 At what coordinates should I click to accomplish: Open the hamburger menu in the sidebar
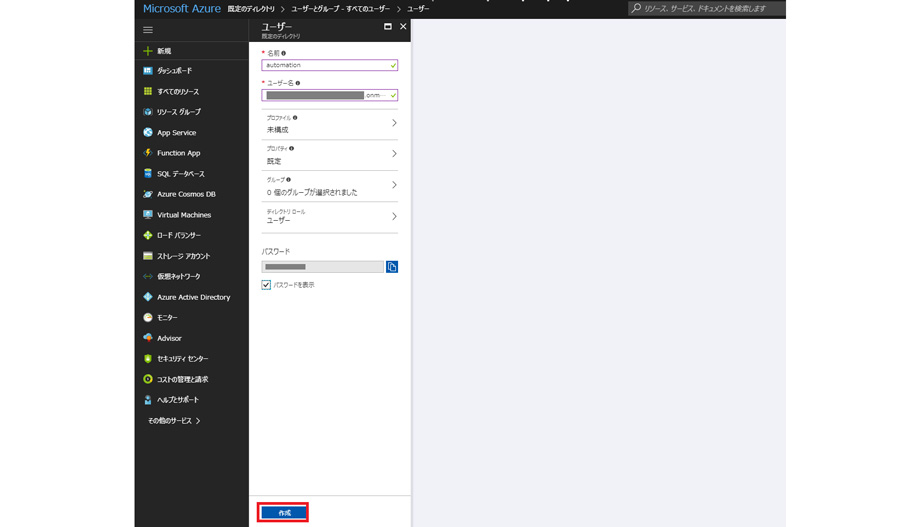pyautogui.click(x=148, y=29)
